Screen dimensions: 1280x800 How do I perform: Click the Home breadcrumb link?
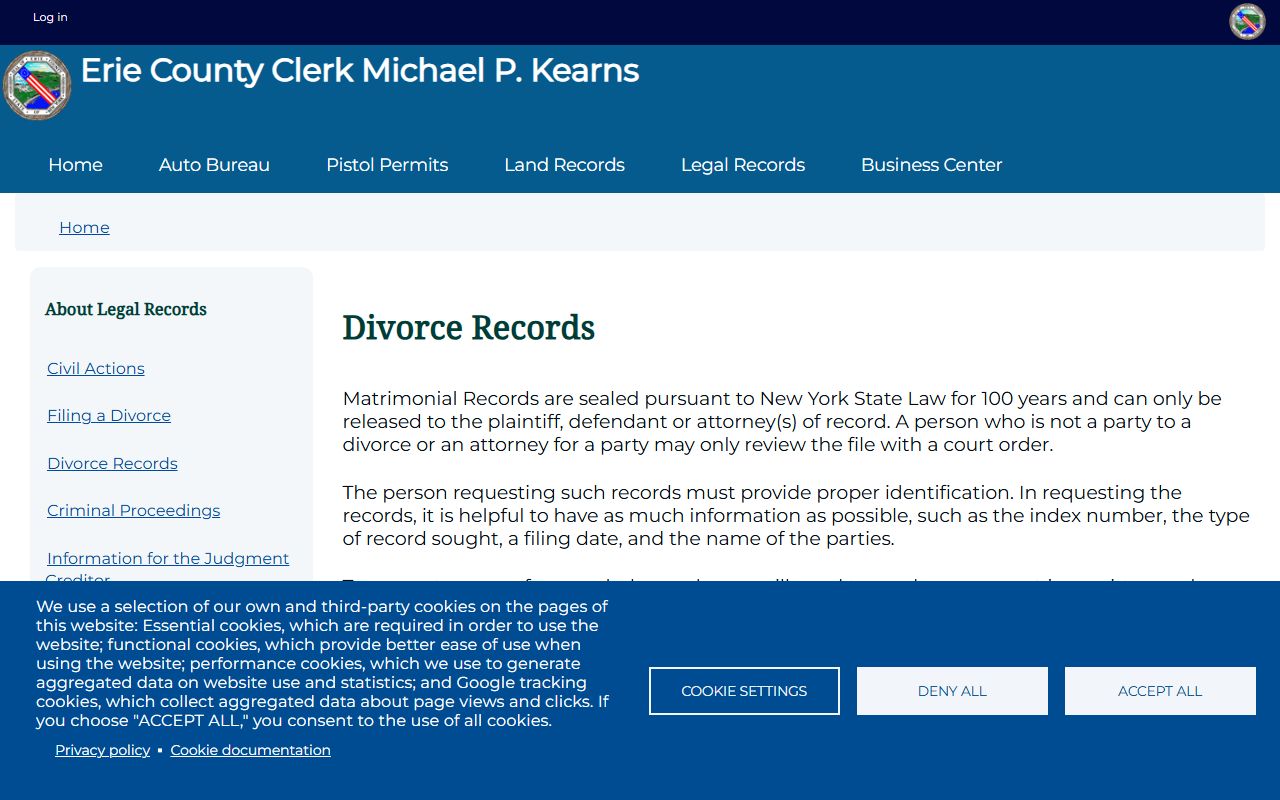(84, 228)
